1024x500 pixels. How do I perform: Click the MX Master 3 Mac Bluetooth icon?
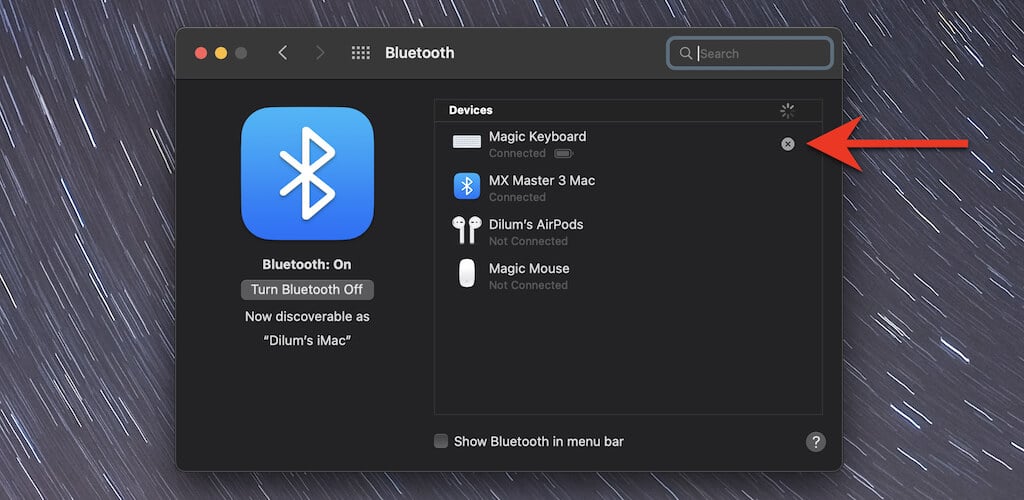(467, 186)
